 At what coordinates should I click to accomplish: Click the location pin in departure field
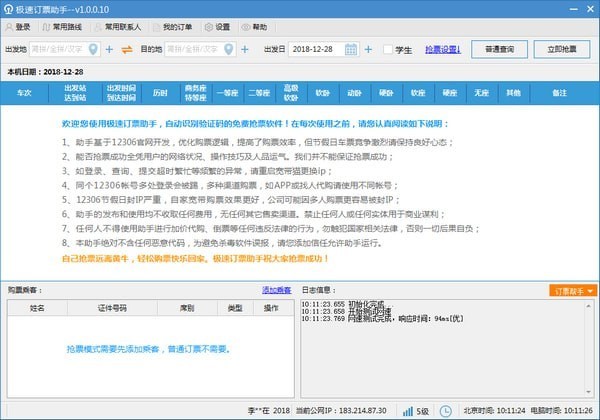click(x=93, y=49)
